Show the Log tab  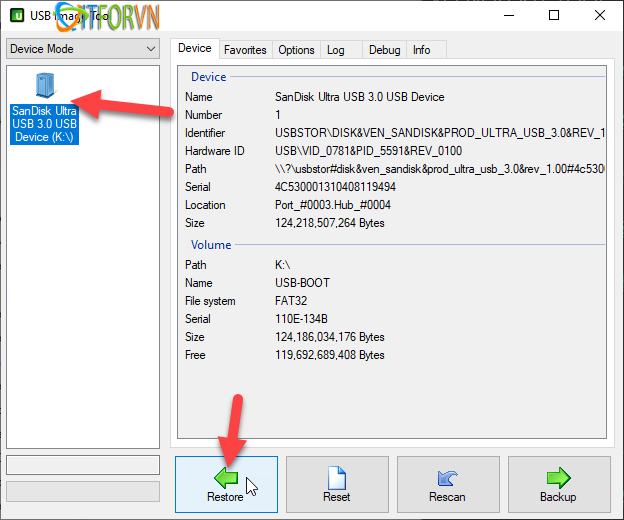336,49
